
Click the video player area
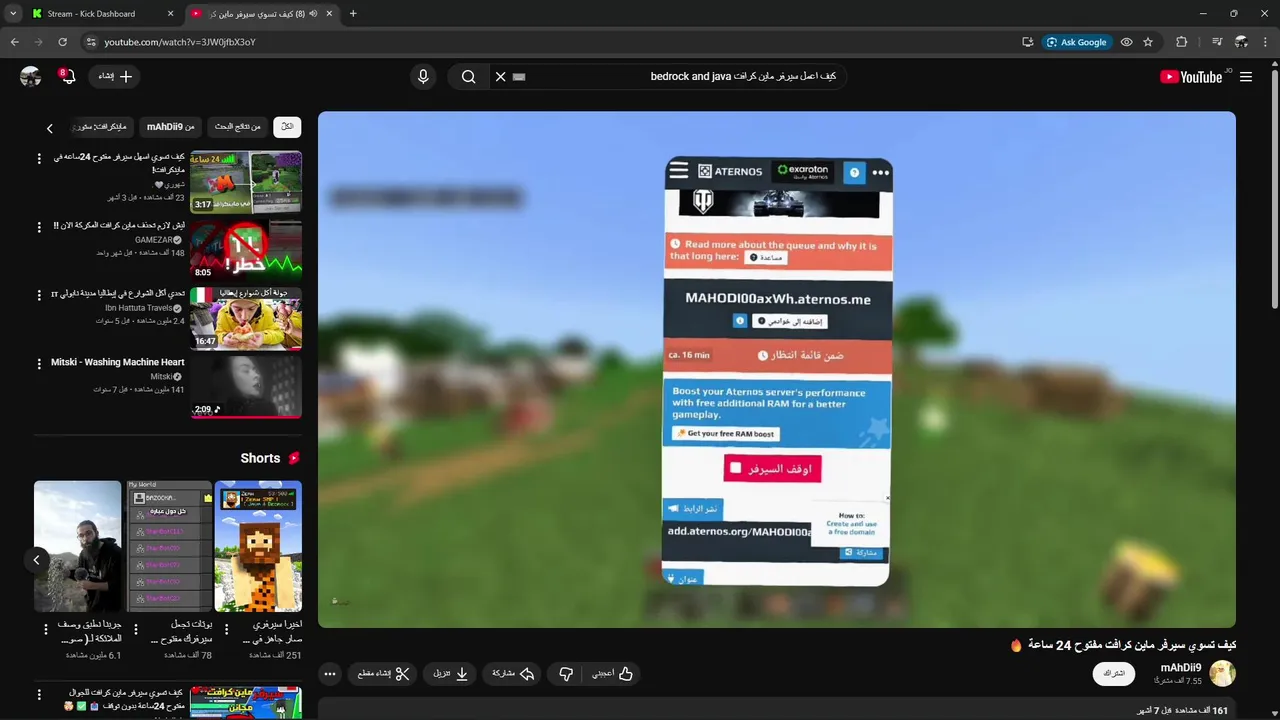click(x=777, y=369)
